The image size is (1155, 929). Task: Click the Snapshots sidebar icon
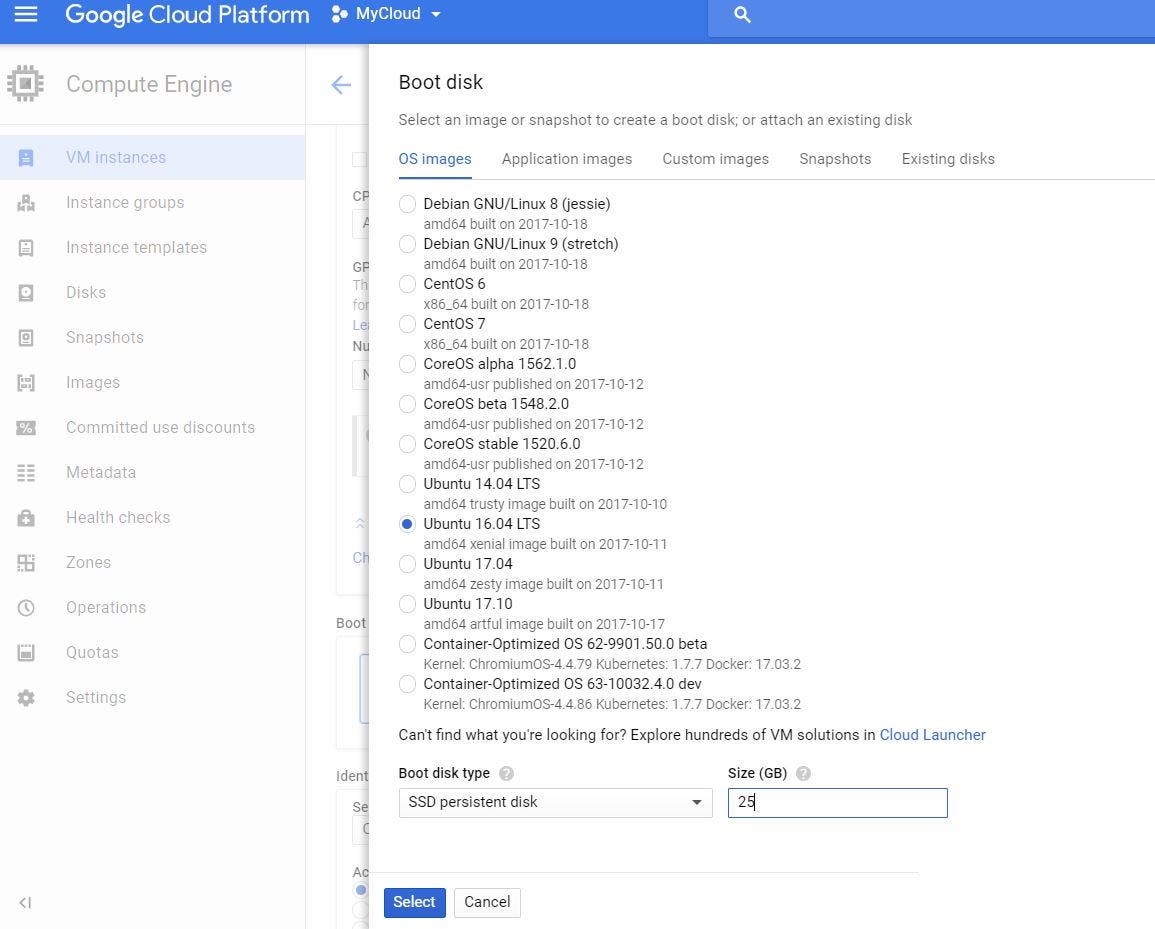26,337
